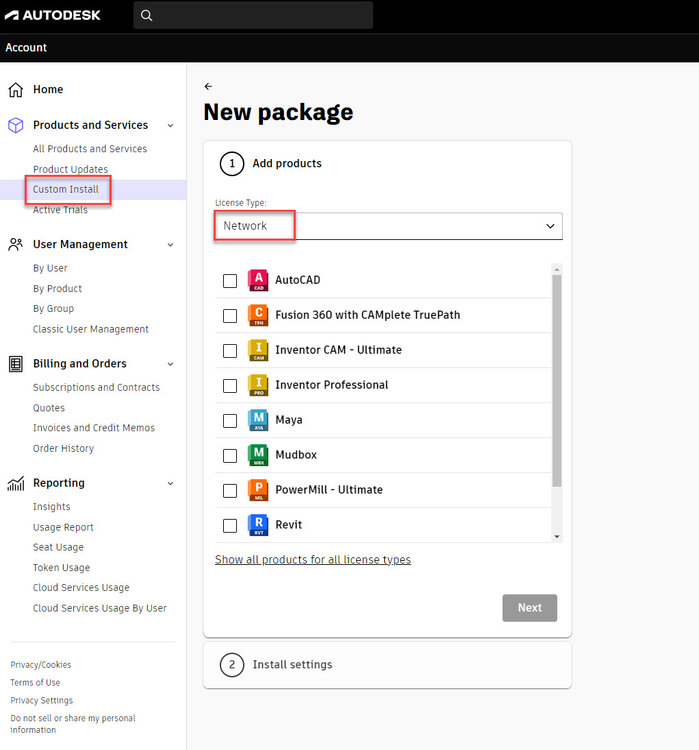
Task: Click the PowerMill - Ultimate icon
Action: click(x=258, y=490)
